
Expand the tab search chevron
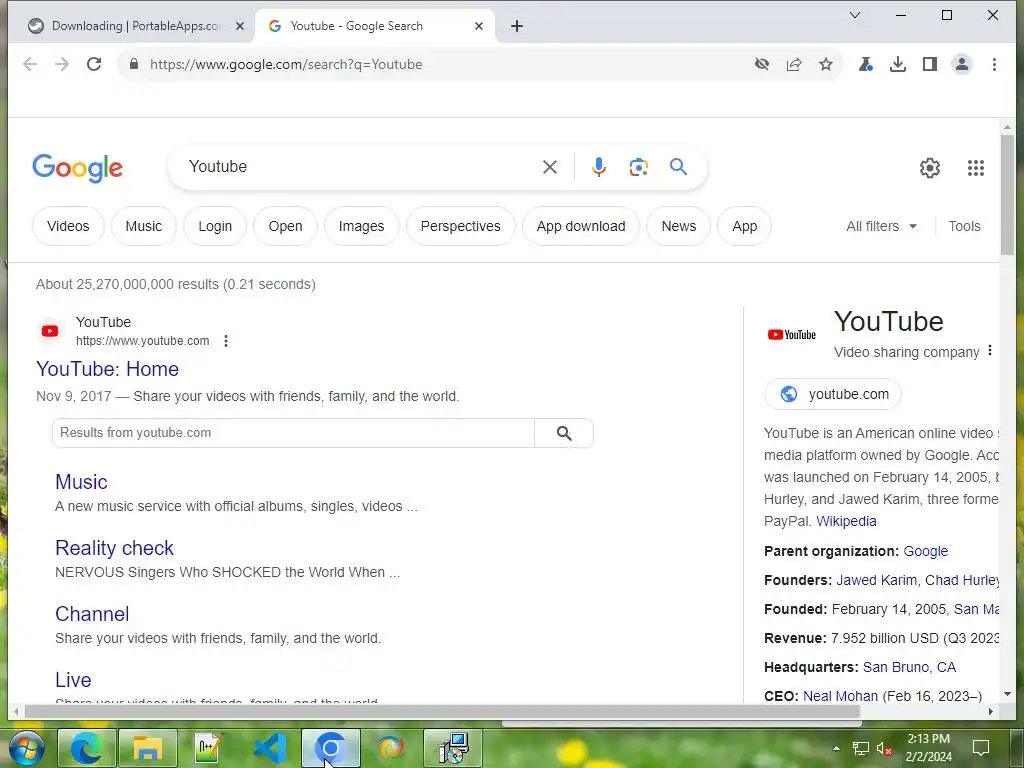[855, 15]
